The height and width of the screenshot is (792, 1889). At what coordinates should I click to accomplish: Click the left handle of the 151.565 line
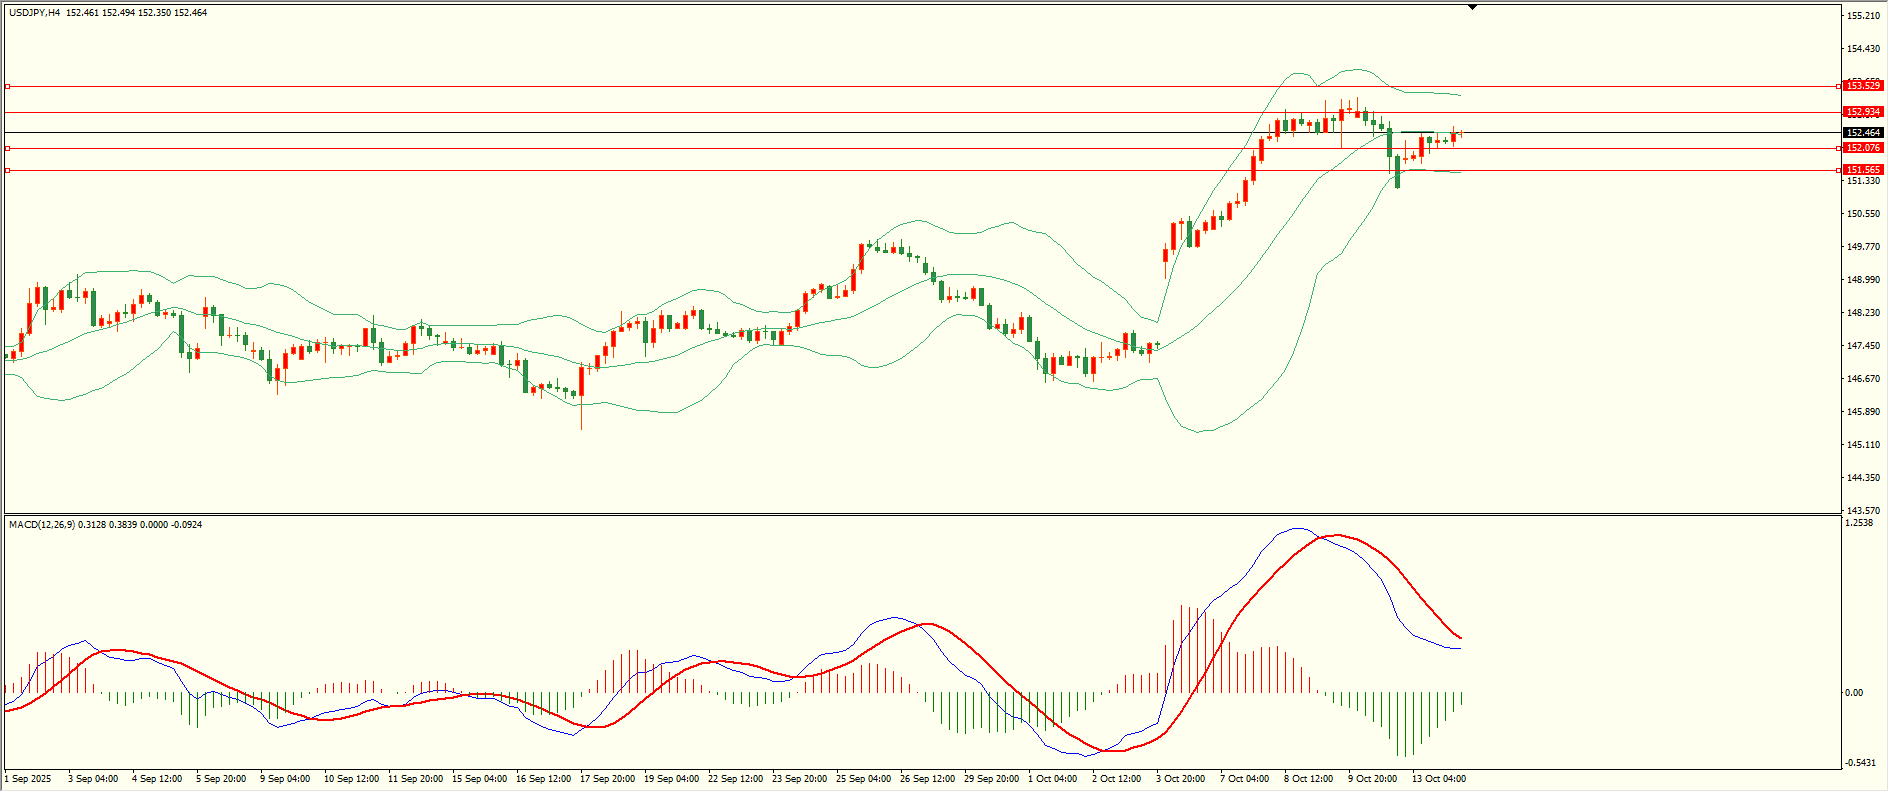(x=7, y=171)
